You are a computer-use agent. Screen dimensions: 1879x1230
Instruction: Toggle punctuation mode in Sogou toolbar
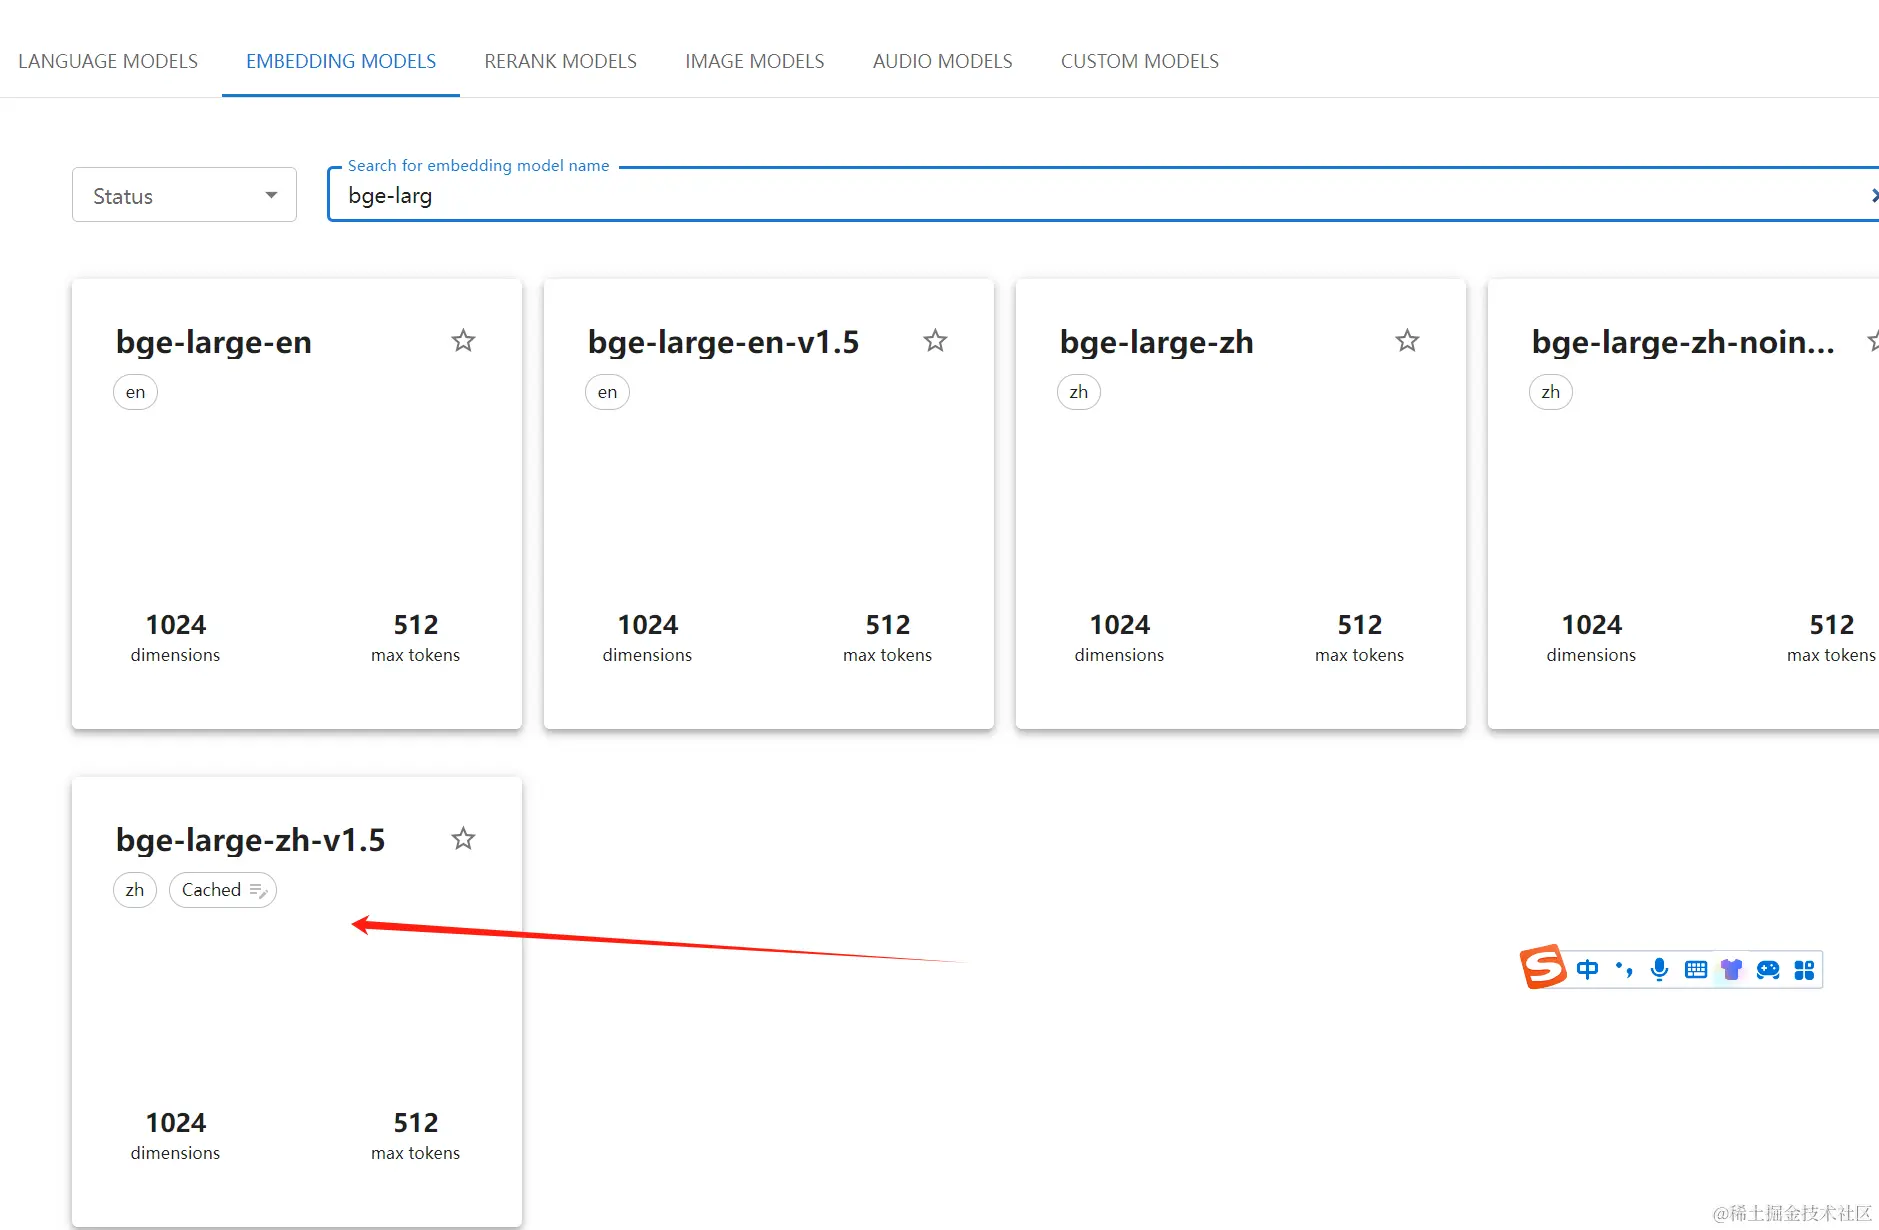click(1624, 969)
